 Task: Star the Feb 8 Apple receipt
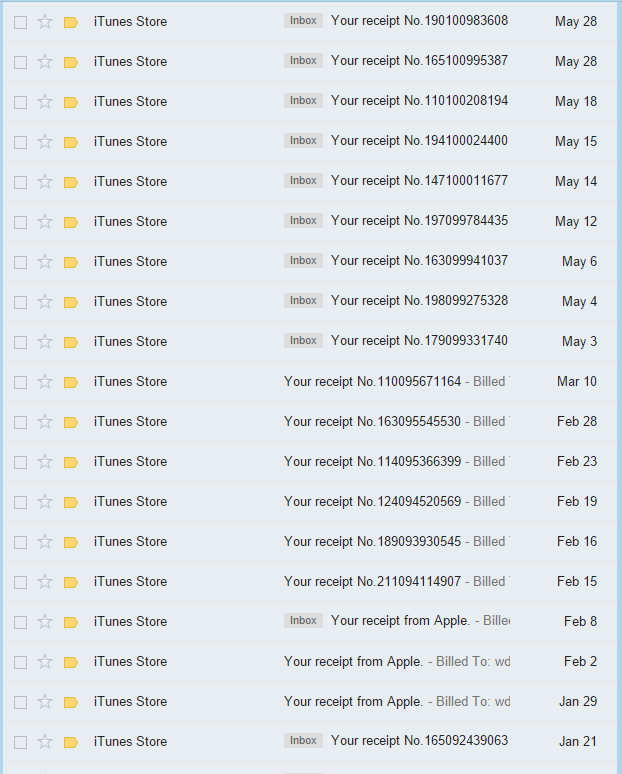point(45,621)
